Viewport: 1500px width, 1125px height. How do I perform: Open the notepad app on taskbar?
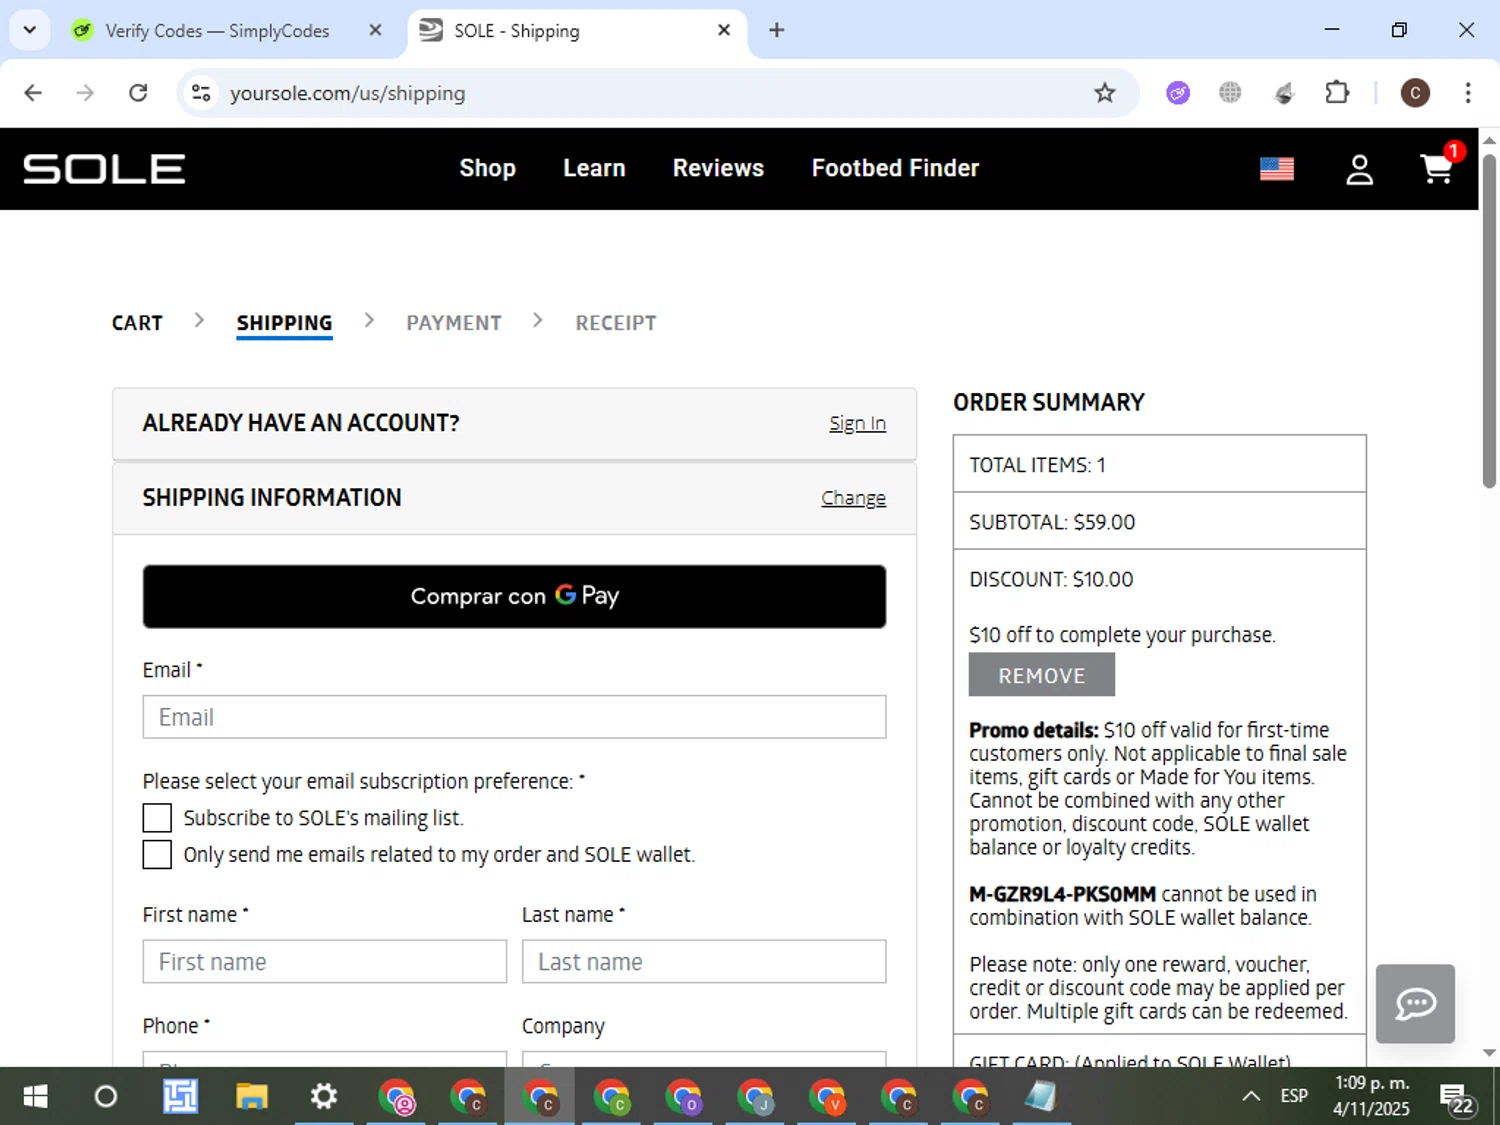click(x=1040, y=1097)
